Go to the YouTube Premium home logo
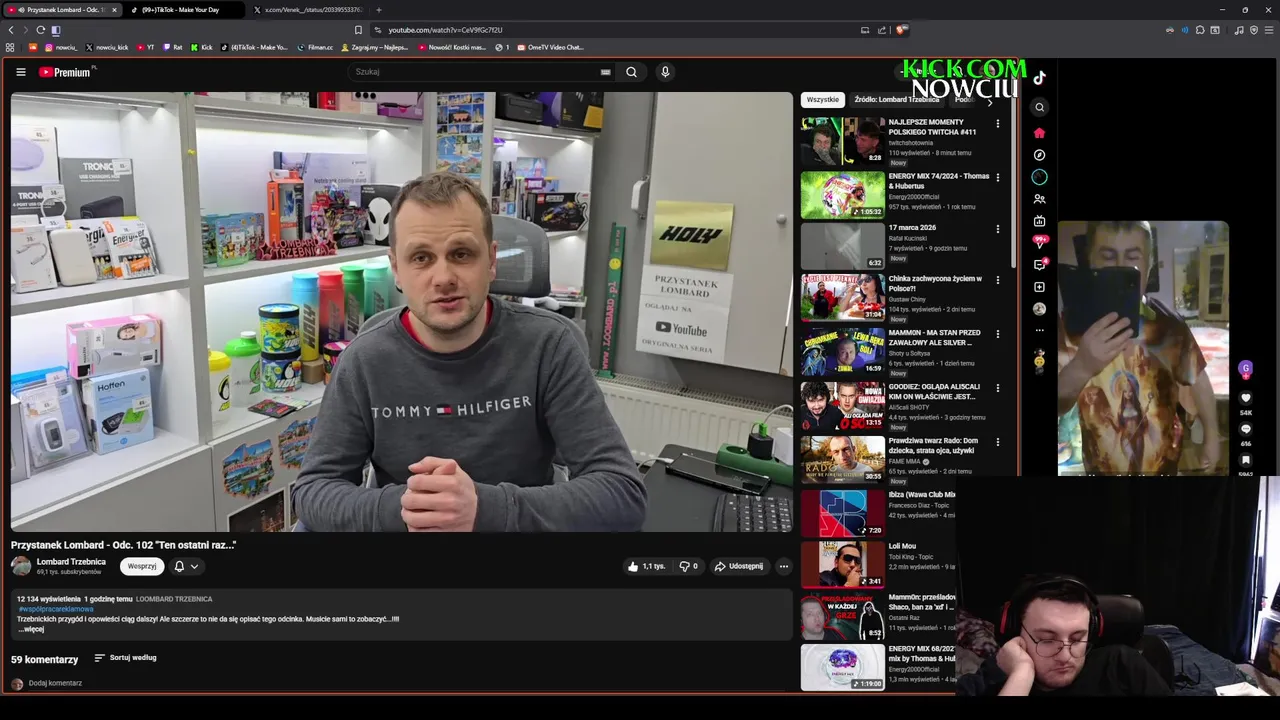The height and width of the screenshot is (720, 1280). (x=66, y=72)
